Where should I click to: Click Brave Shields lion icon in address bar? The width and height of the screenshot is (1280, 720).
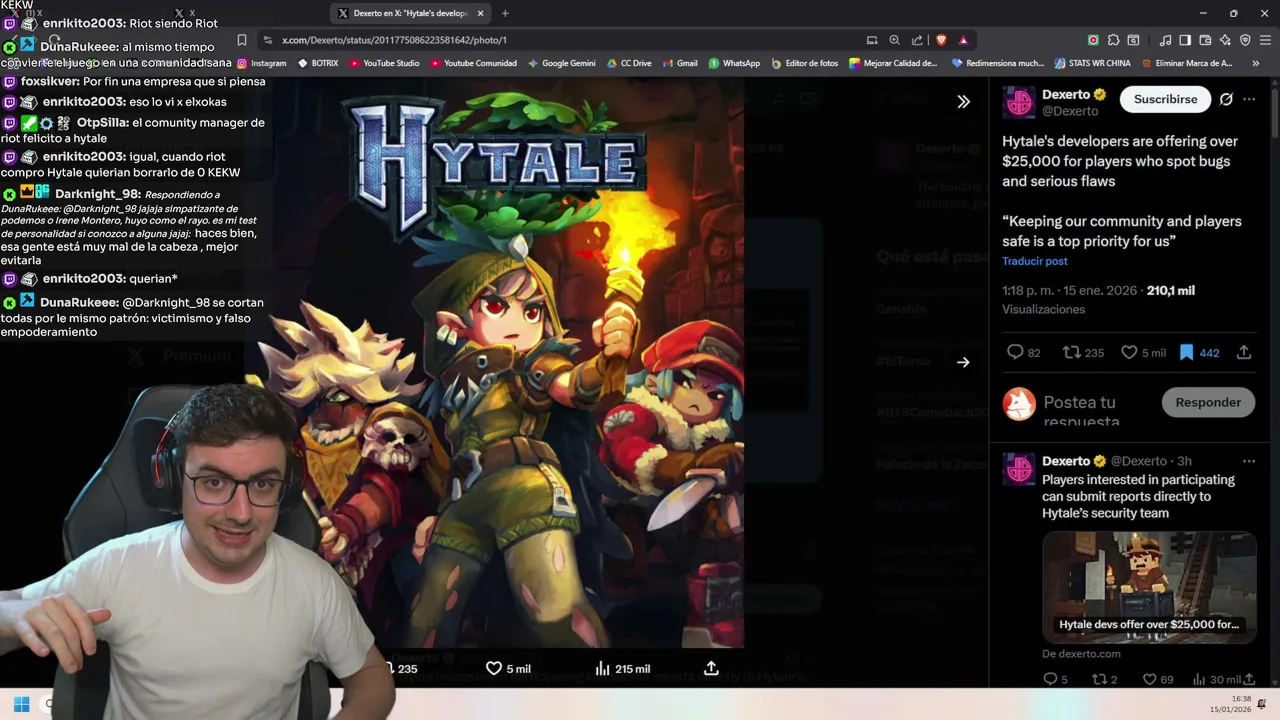coord(941,40)
